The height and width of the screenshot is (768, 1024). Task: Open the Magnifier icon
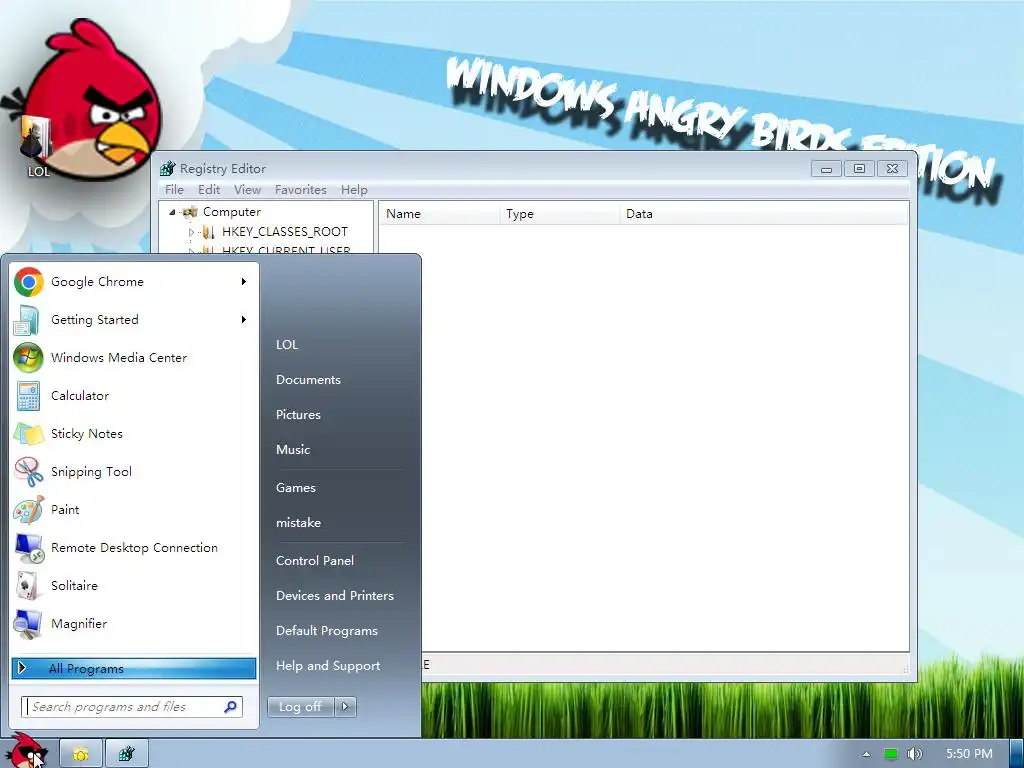point(28,624)
